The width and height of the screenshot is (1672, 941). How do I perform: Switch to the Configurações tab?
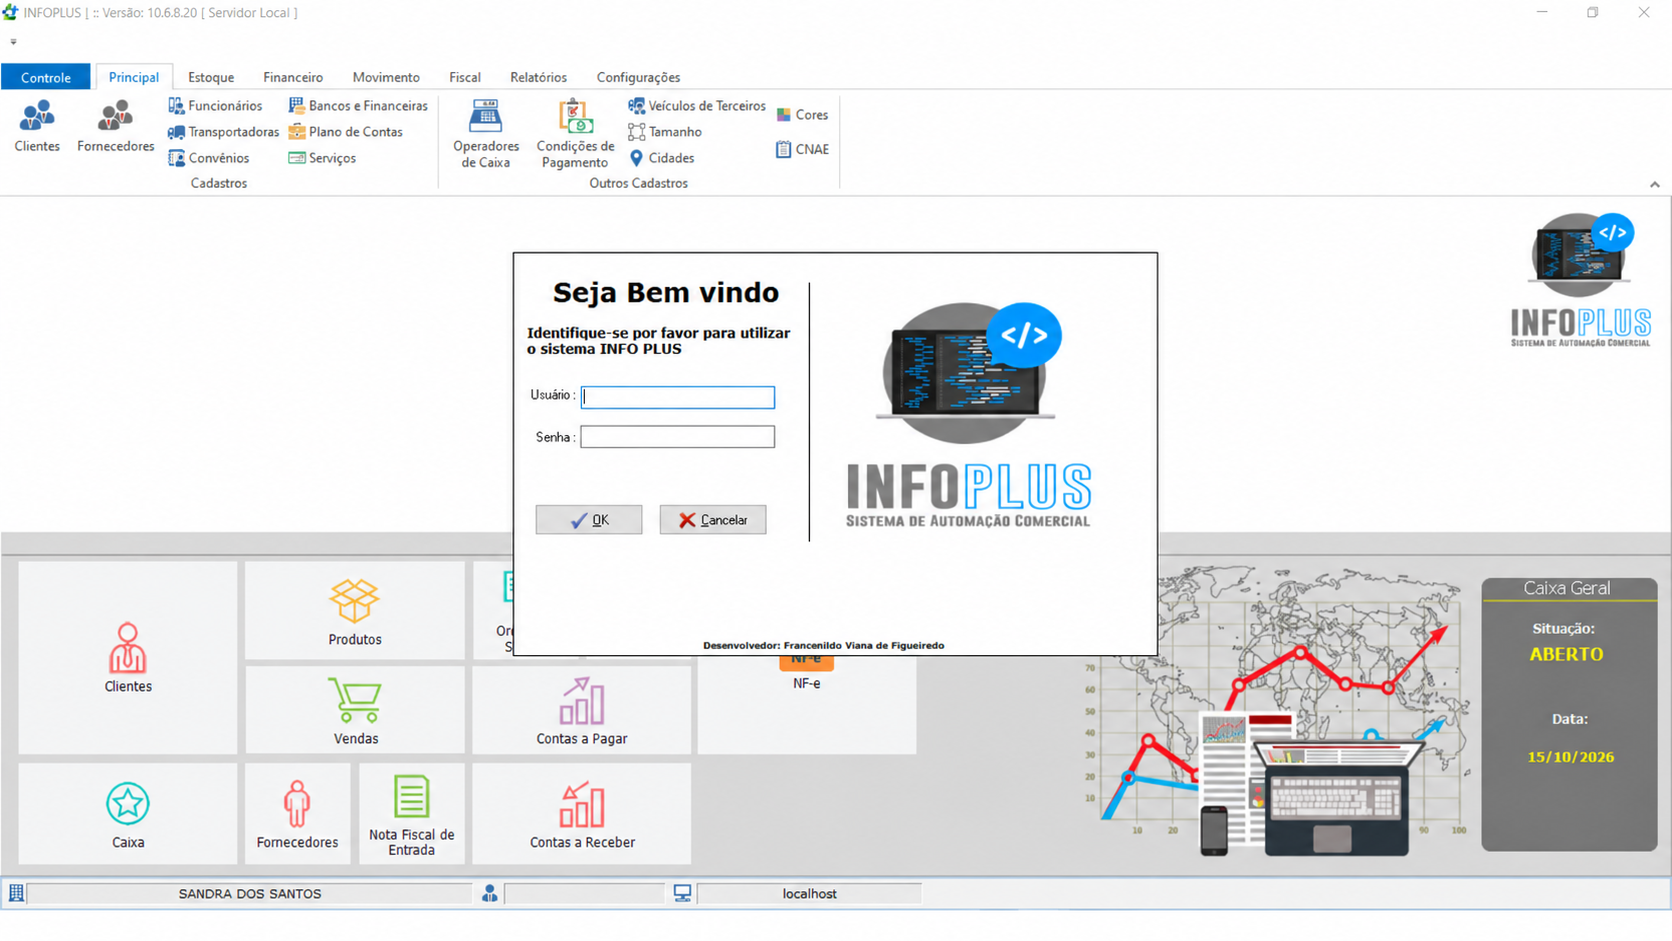[638, 77]
